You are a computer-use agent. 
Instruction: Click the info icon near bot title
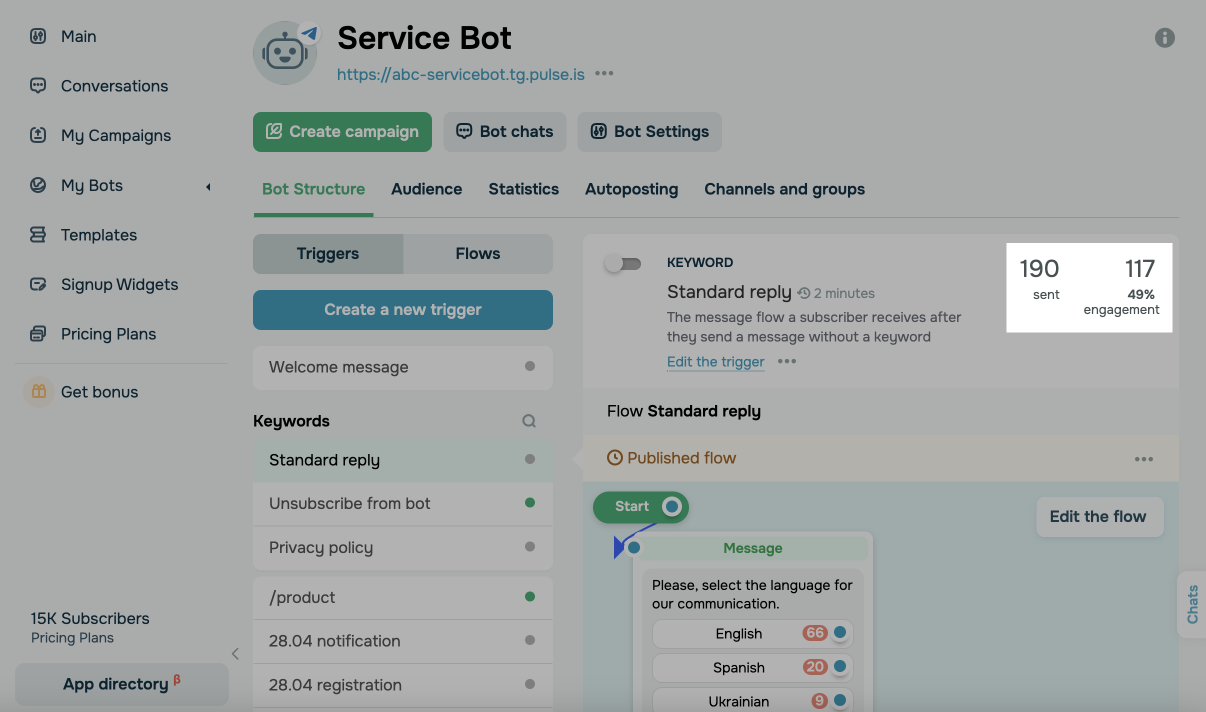click(x=1164, y=38)
